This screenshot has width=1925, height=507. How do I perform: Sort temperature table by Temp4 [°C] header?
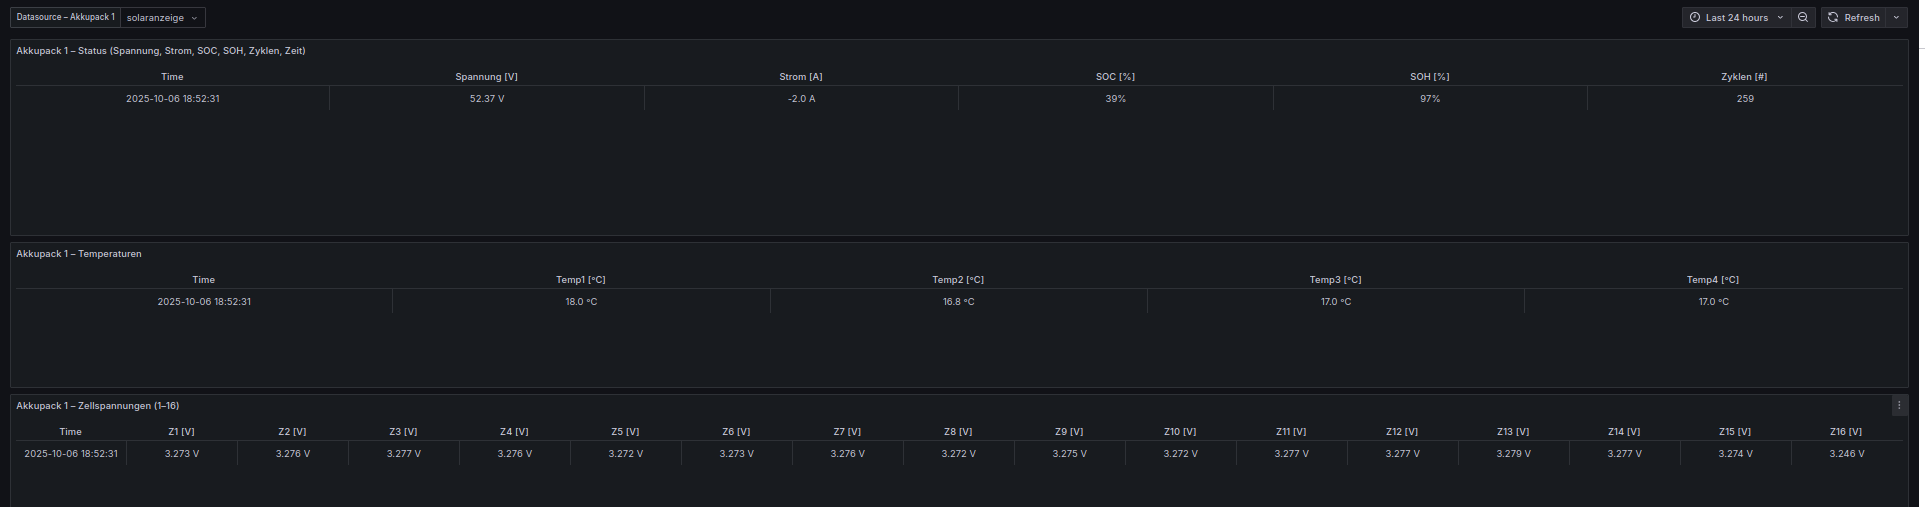(x=1712, y=280)
